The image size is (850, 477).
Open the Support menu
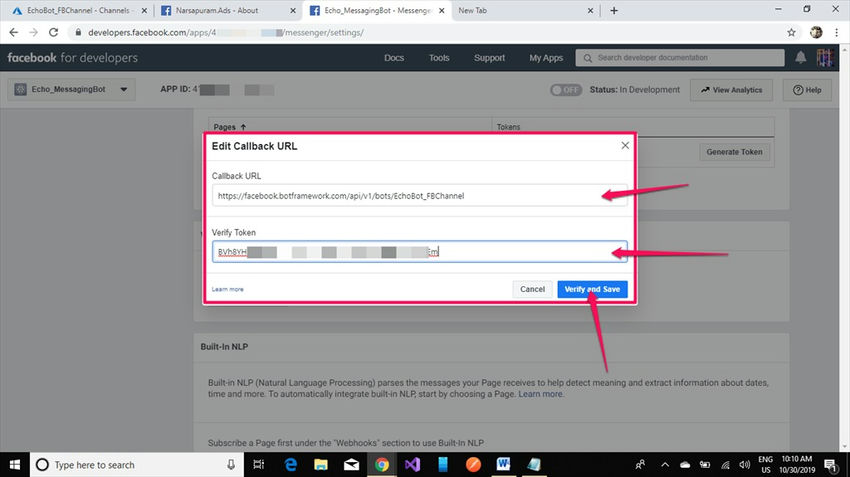click(490, 57)
